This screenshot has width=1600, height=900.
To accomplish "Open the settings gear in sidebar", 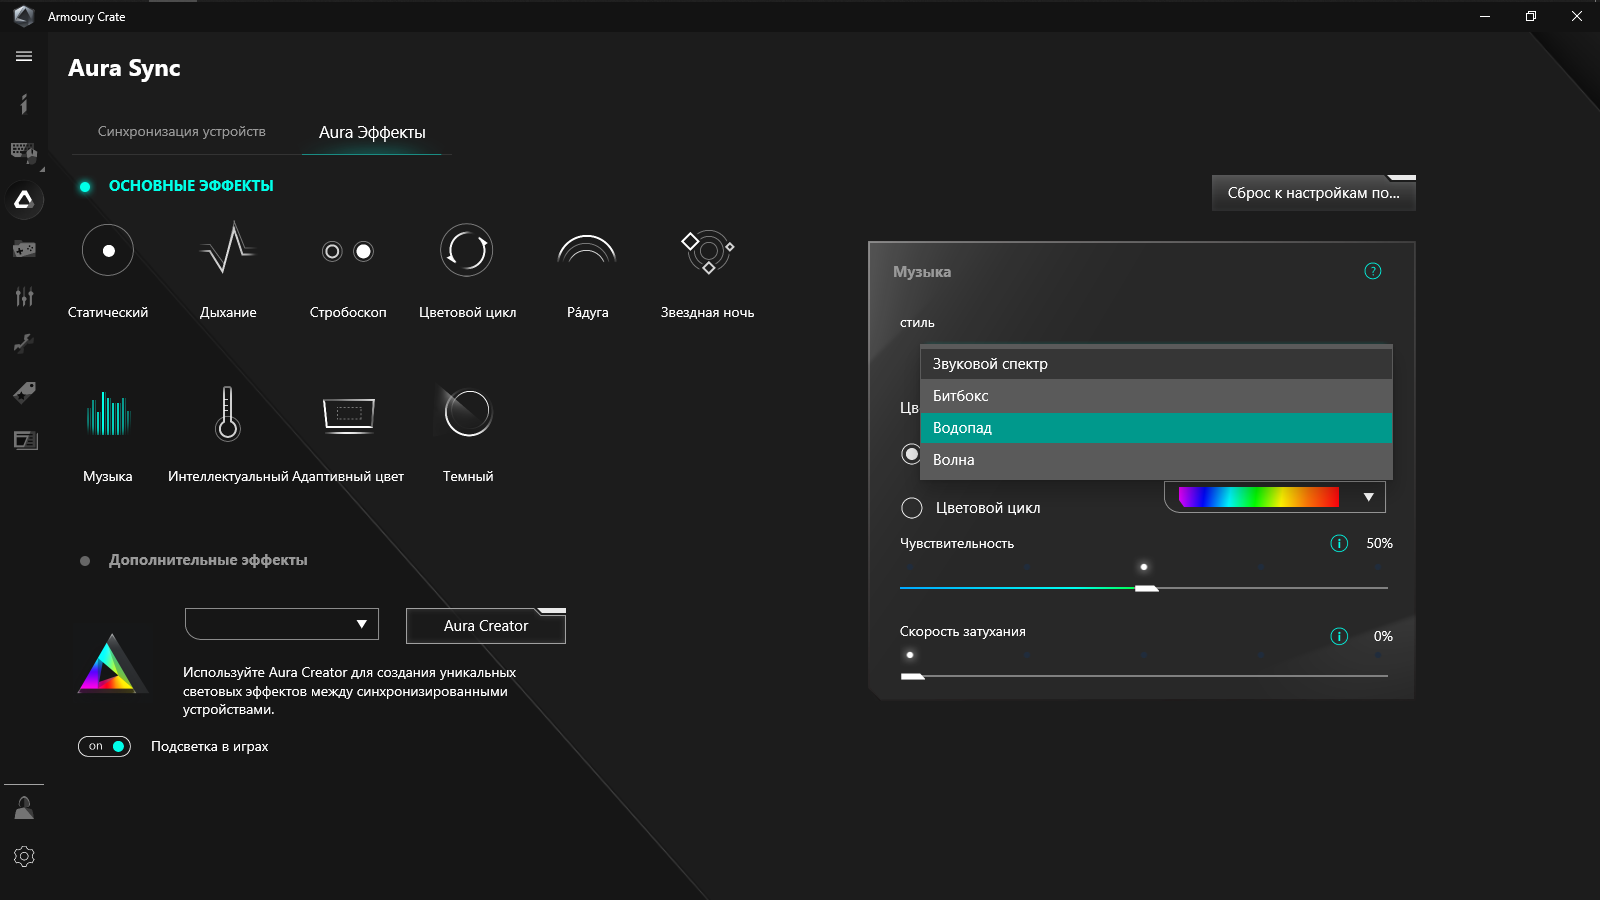I will coord(24,856).
